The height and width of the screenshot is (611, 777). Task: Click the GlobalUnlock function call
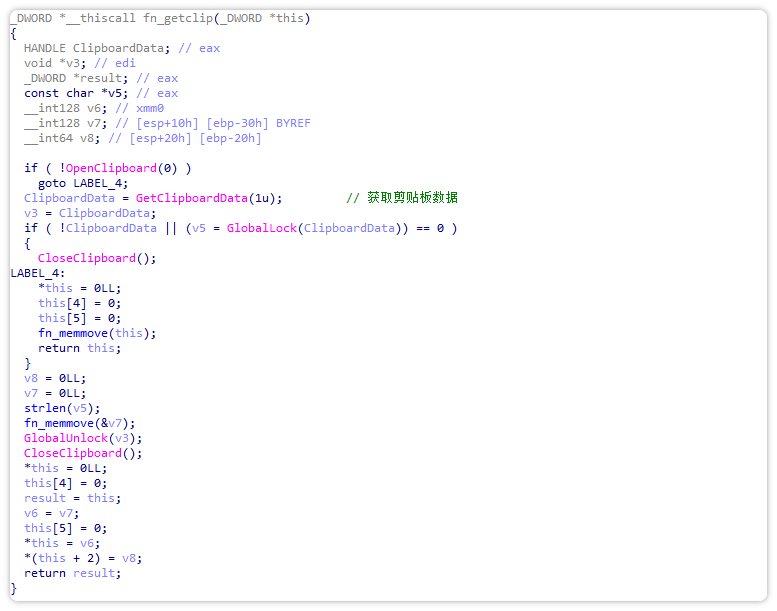pyautogui.click(x=65, y=438)
